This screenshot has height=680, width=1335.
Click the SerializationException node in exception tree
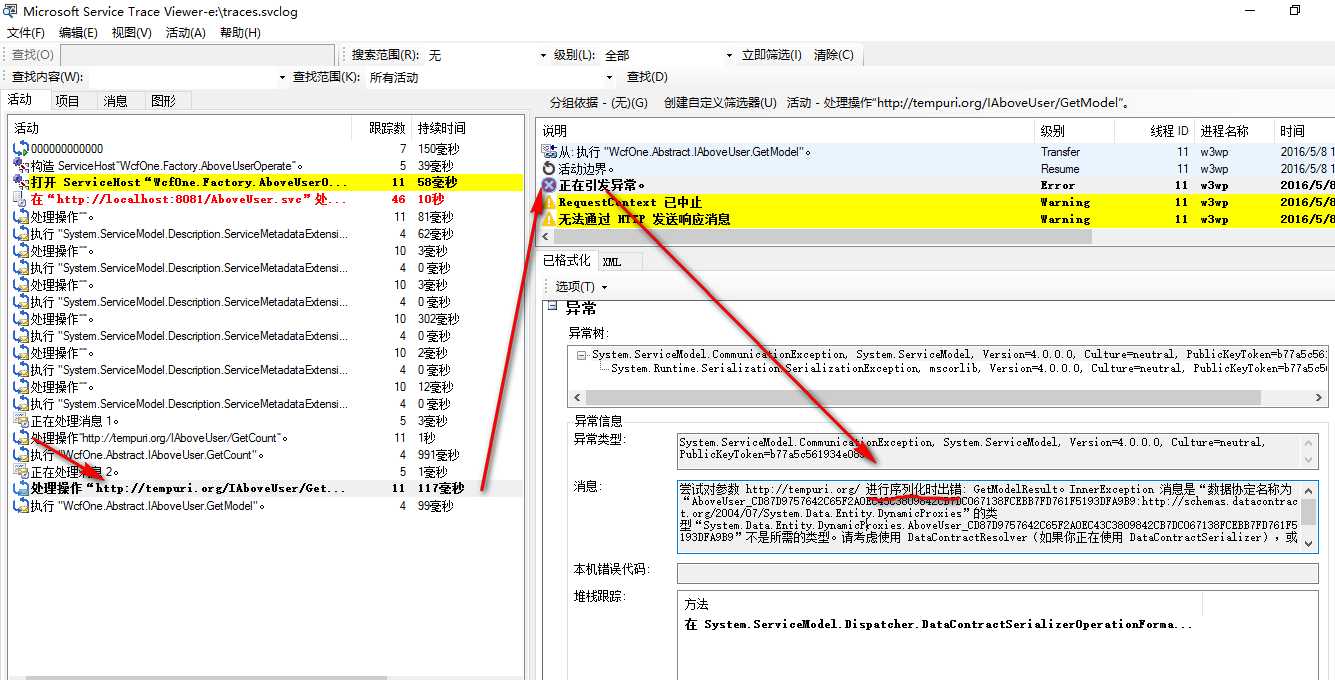(969, 368)
